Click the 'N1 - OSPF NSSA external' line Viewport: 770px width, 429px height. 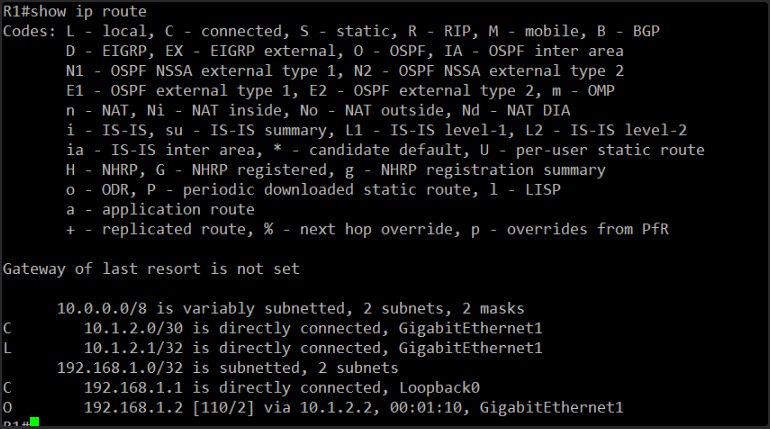pyautogui.click(x=345, y=71)
